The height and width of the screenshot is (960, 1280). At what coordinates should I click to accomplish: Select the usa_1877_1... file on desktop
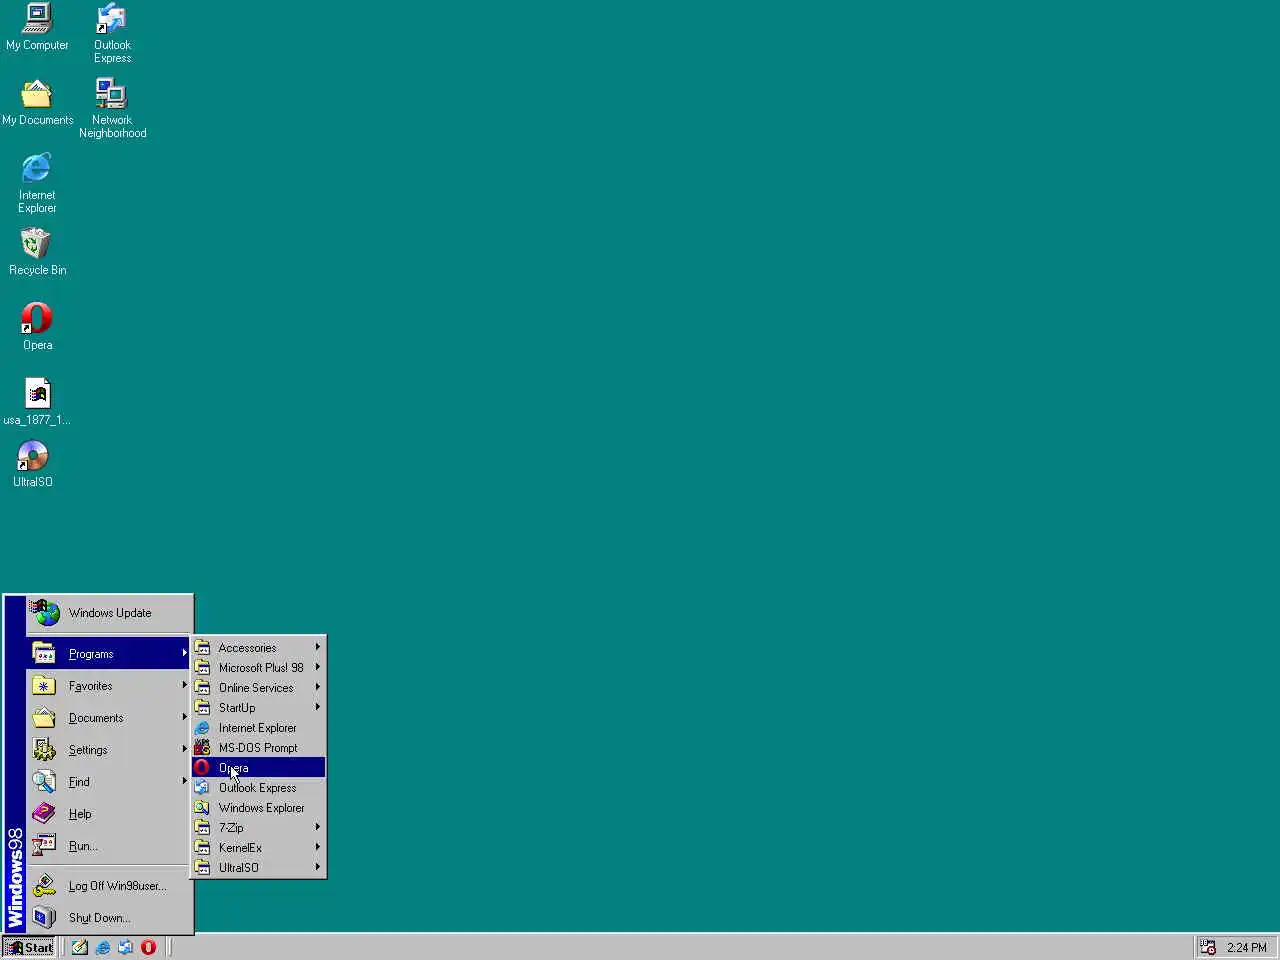(37, 402)
